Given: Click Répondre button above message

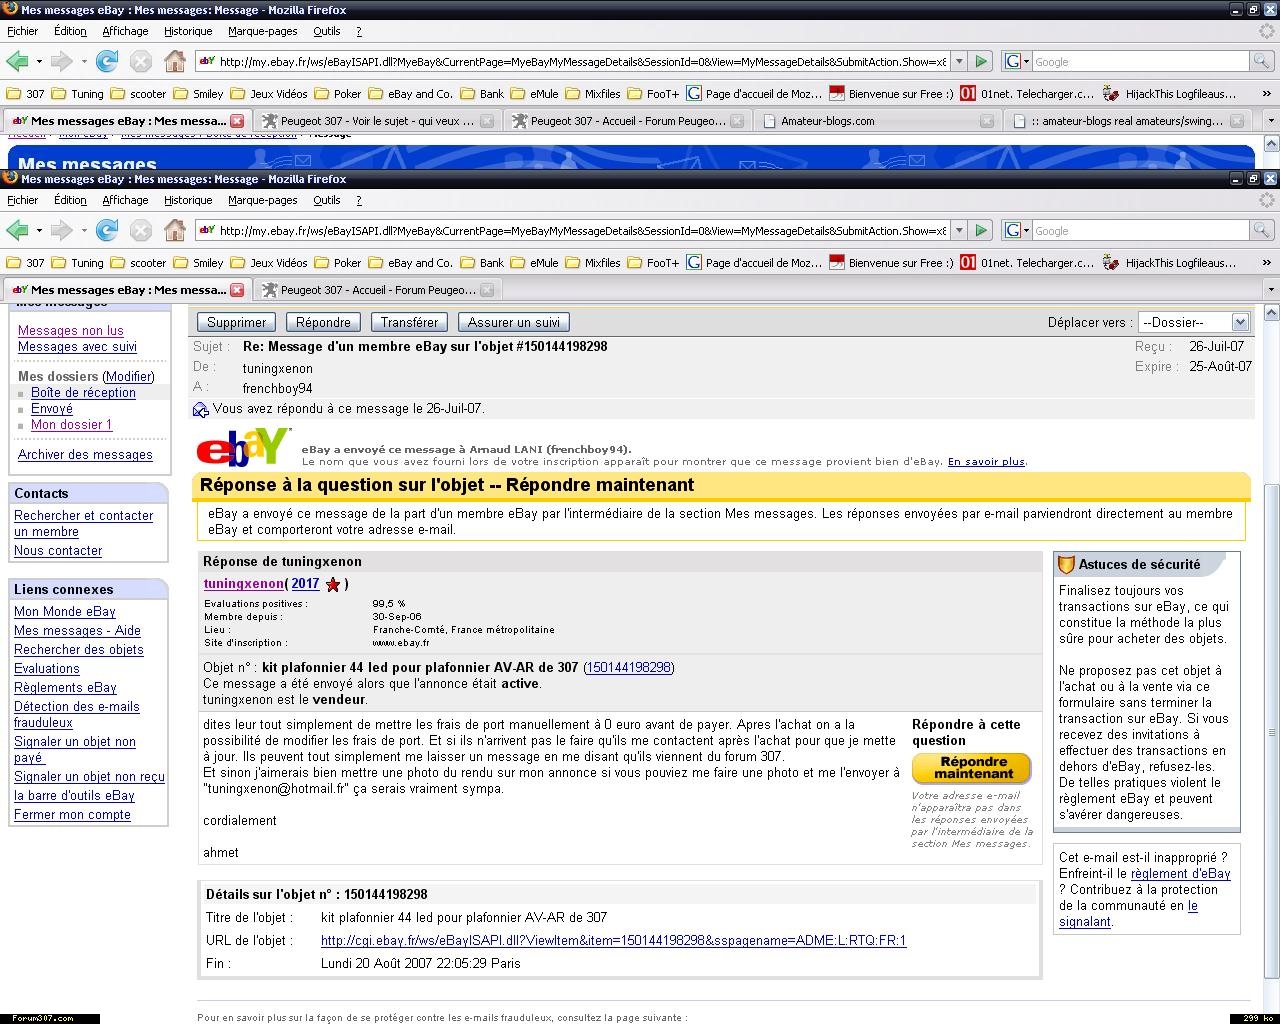Looking at the screenshot, I should click(323, 322).
